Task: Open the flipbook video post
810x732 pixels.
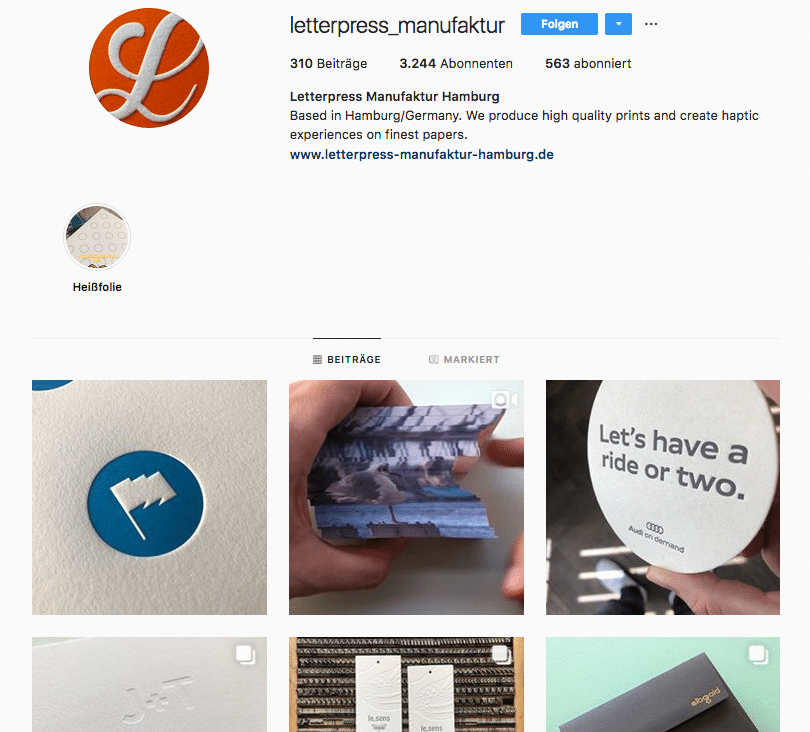Action: click(x=406, y=497)
